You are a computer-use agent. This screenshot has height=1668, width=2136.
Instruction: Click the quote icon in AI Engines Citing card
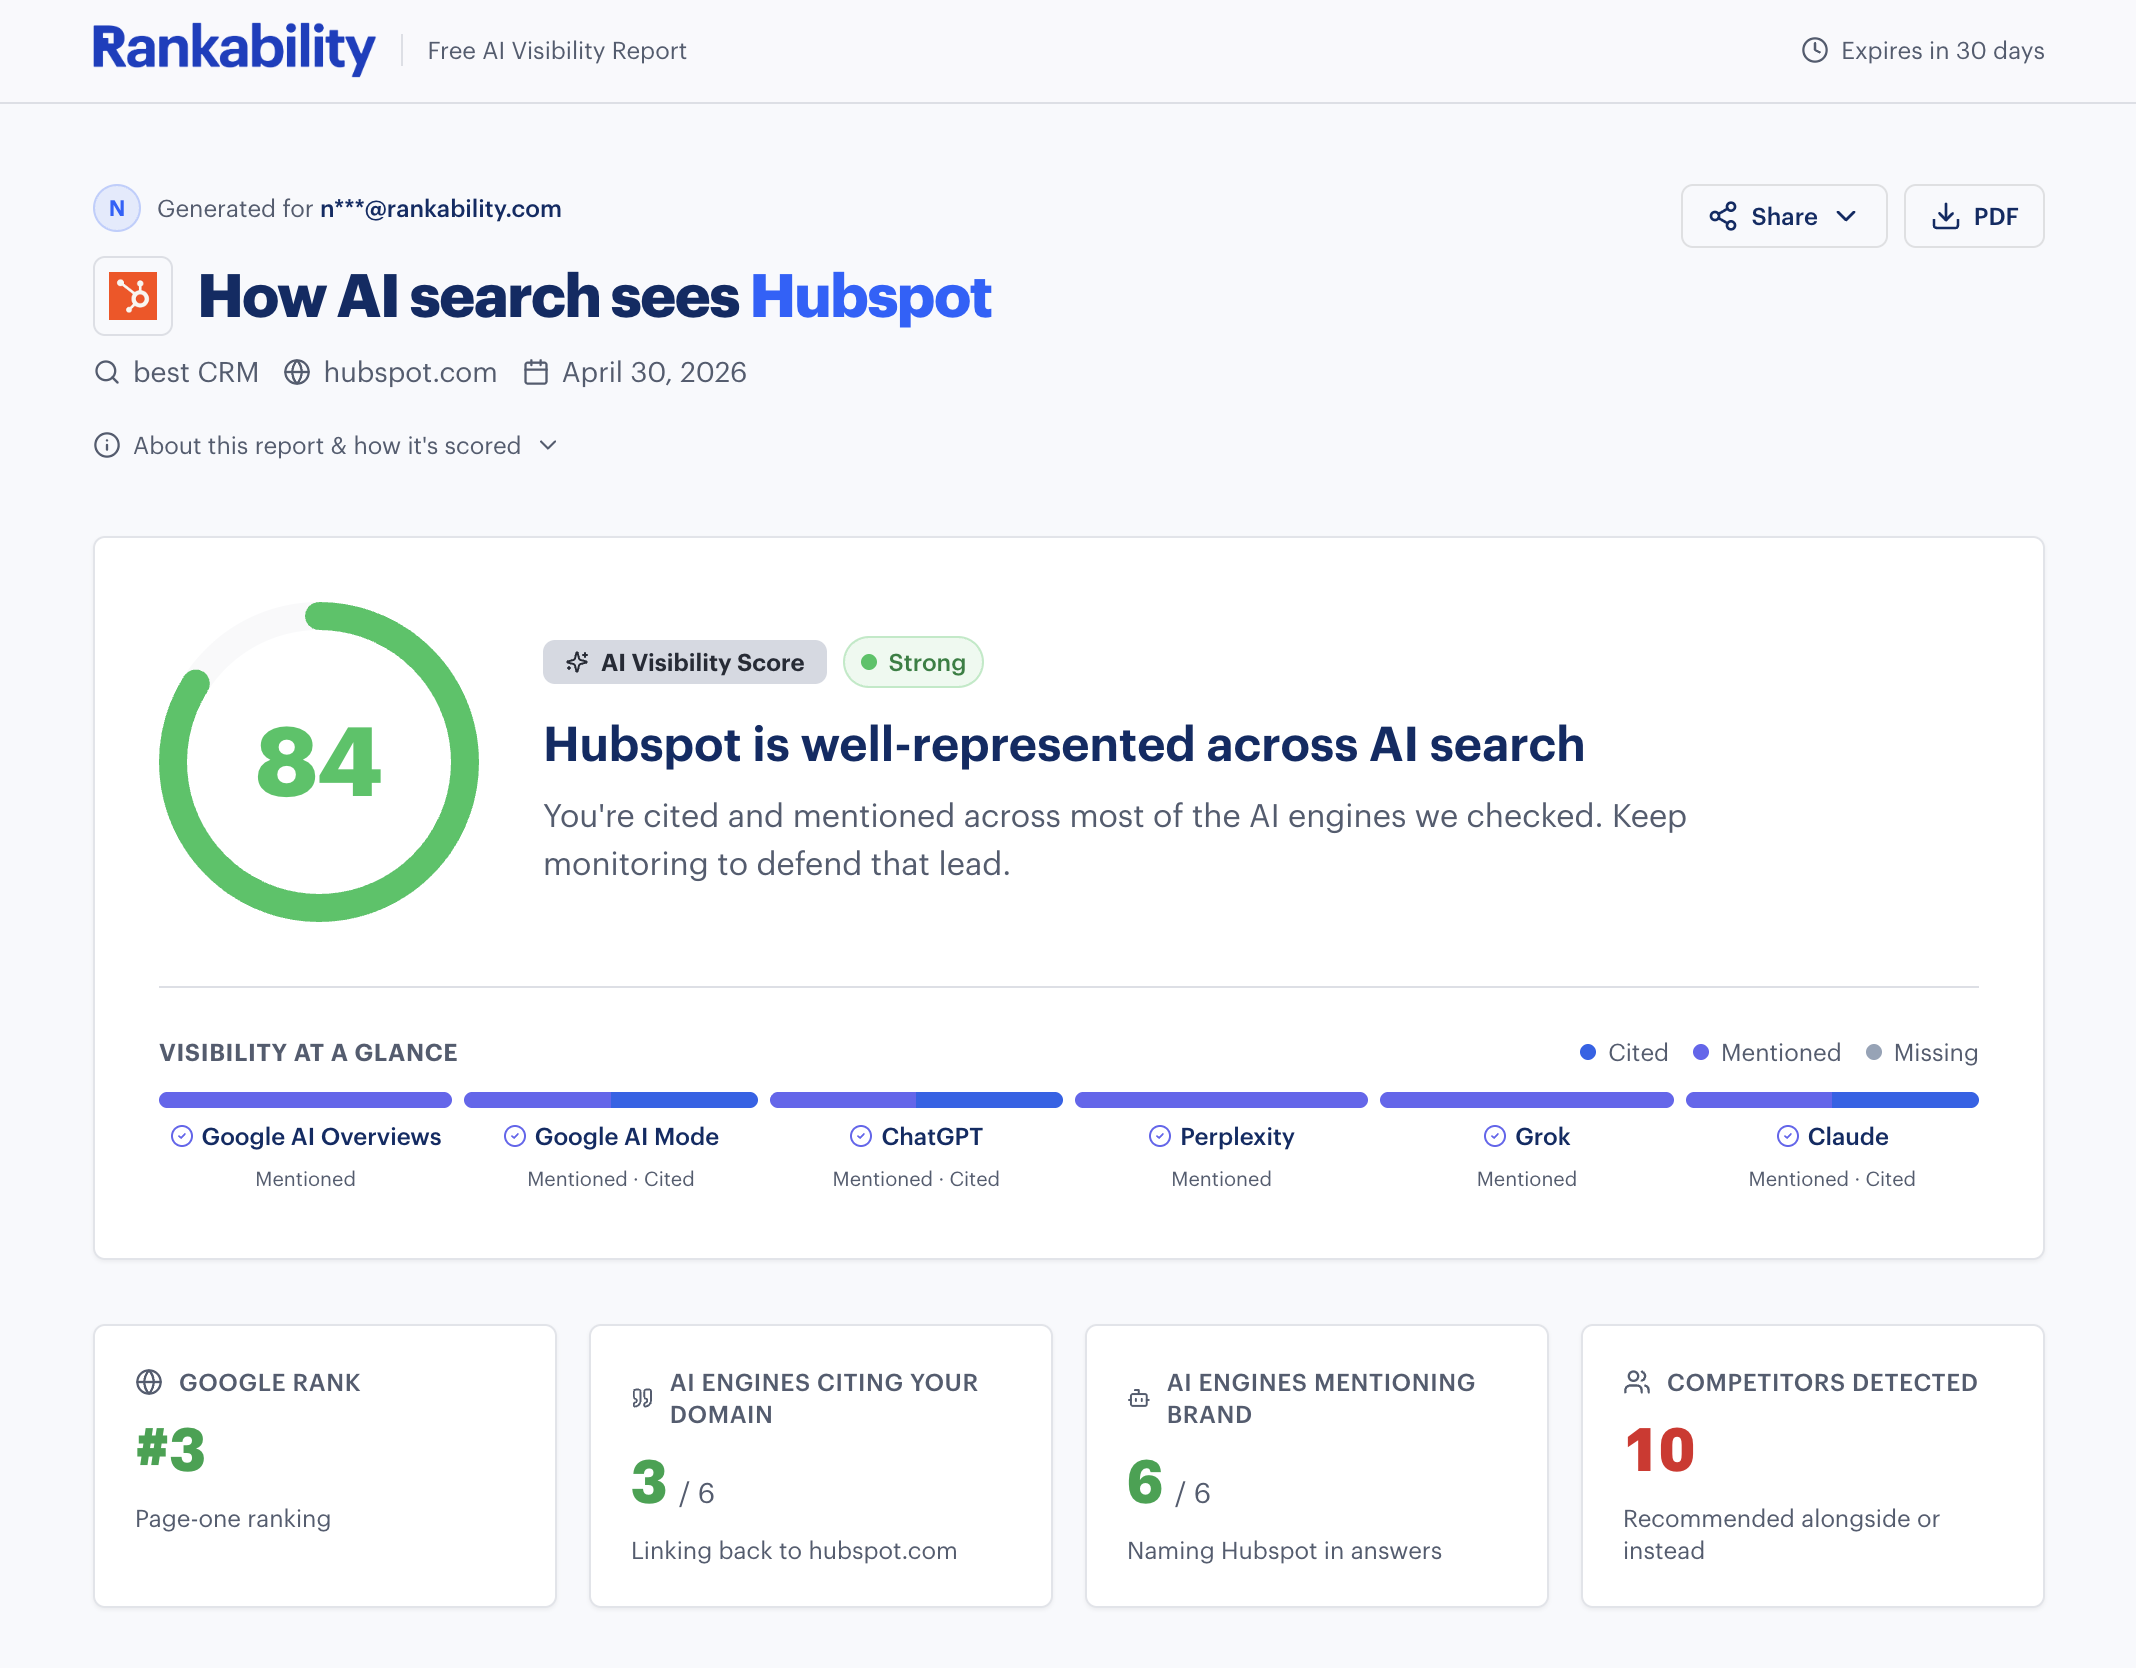click(642, 1398)
